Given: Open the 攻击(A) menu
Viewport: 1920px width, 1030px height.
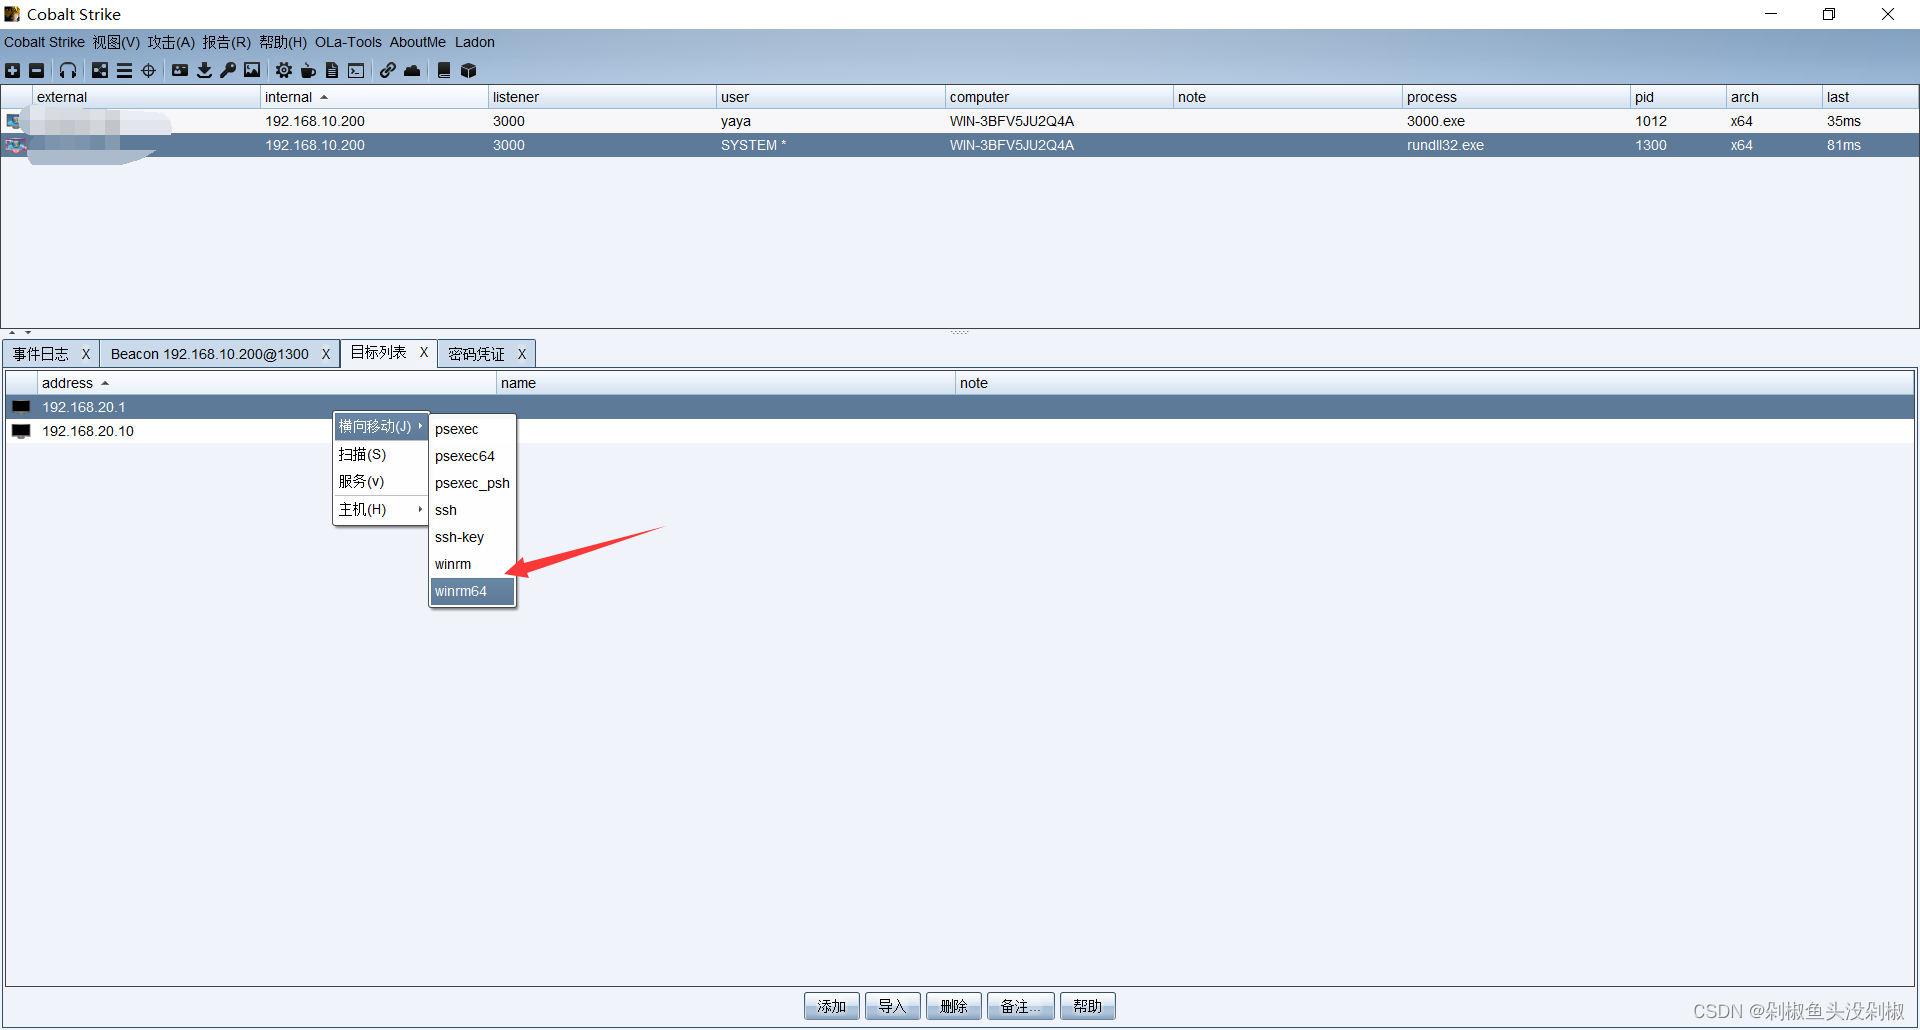Looking at the screenshot, I should click(x=171, y=42).
